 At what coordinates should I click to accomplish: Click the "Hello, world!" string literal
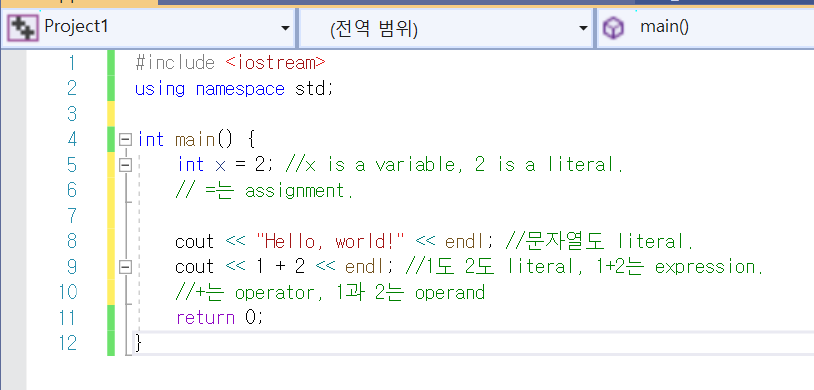coord(330,241)
